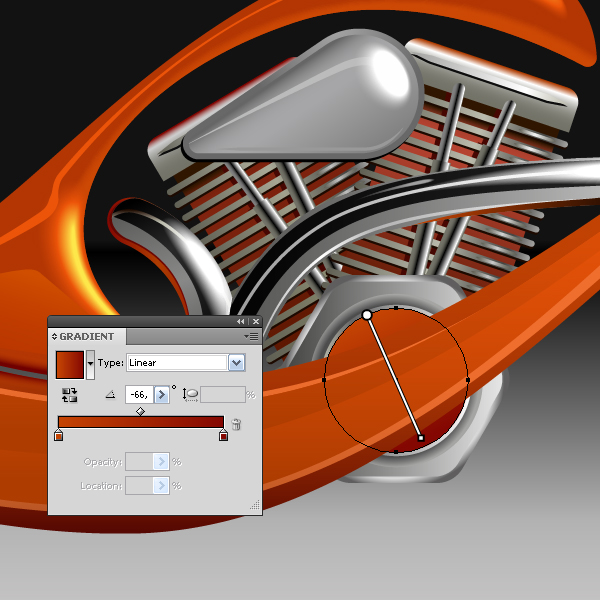Select the right dark red gradient stop
This screenshot has height=600, width=600.
223,435
